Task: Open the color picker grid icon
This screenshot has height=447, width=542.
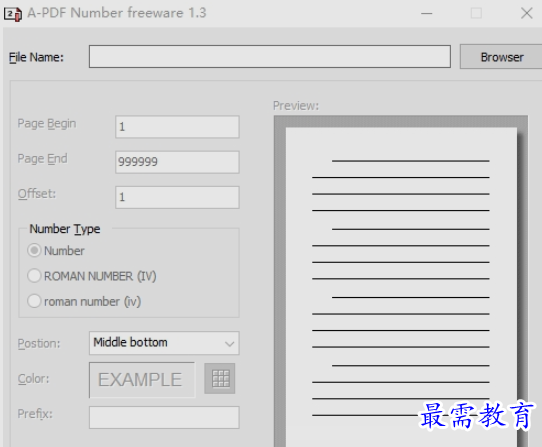Action: [x=219, y=379]
